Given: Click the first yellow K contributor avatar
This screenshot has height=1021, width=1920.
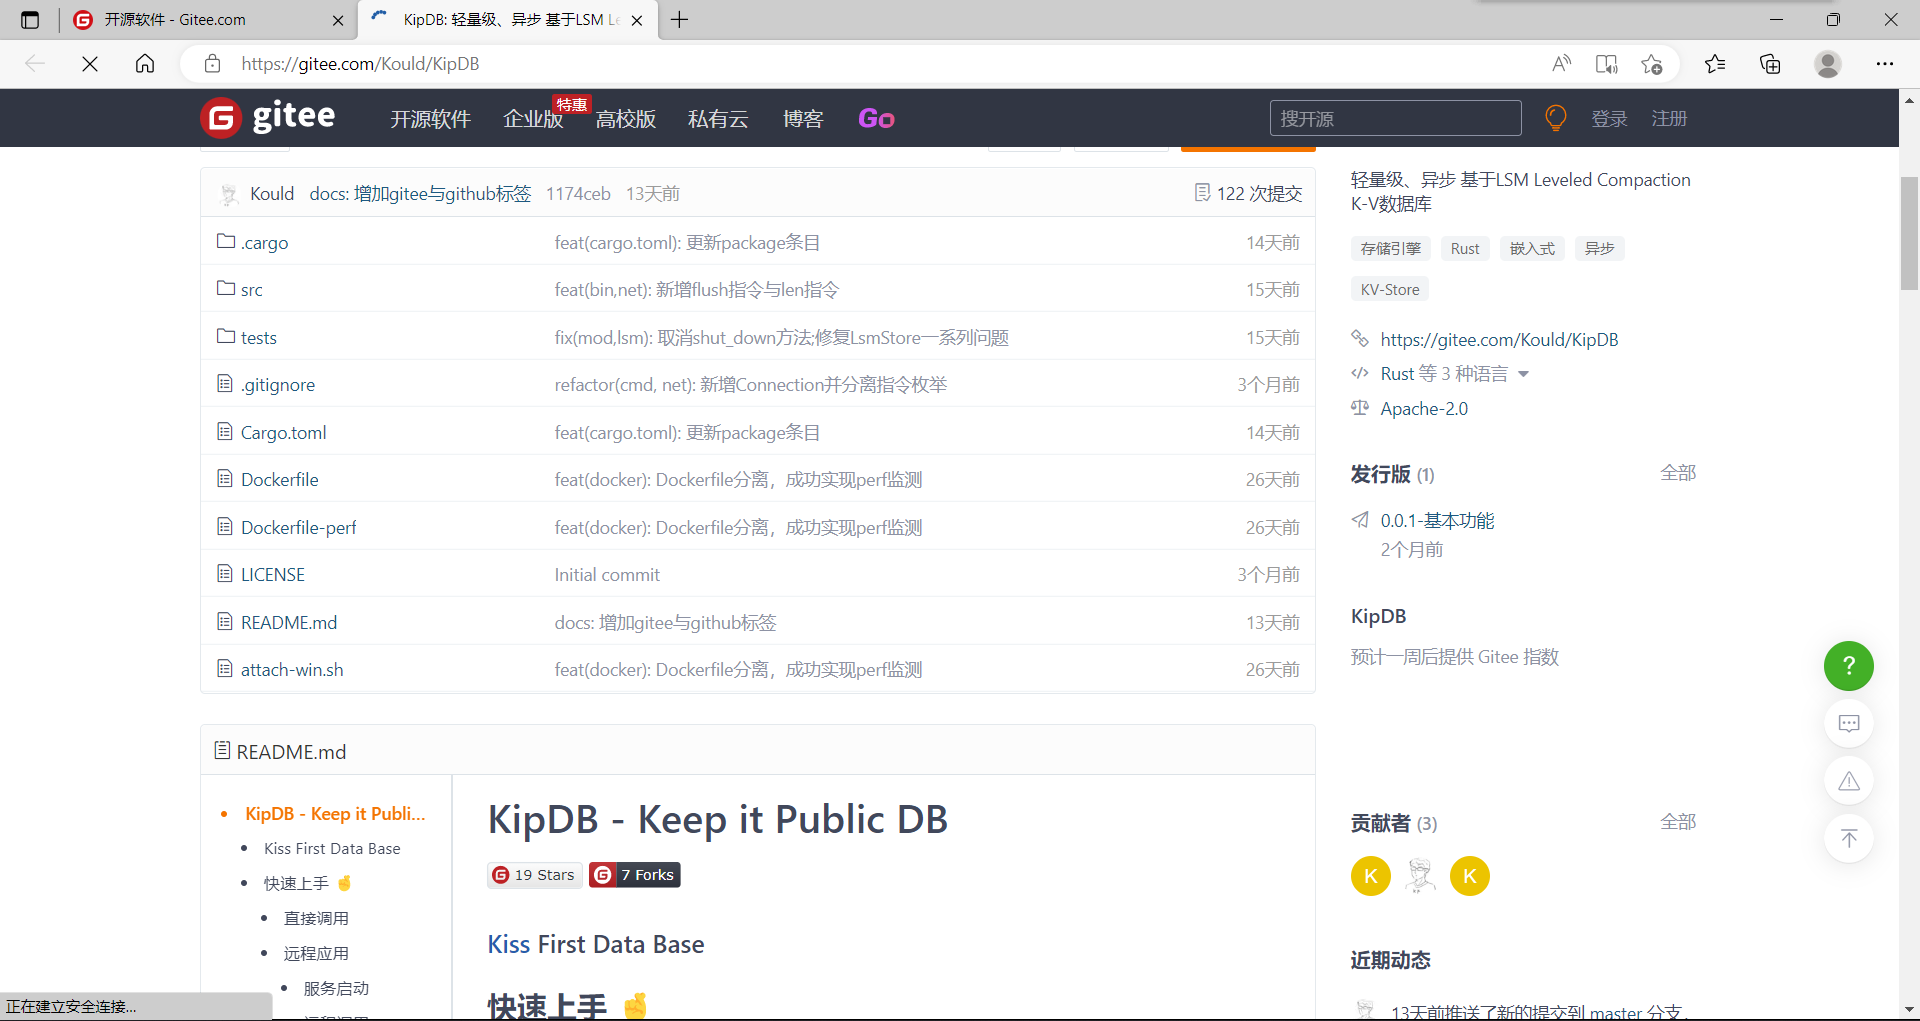Looking at the screenshot, I should pyautogui.click(x=1371, y=876).
